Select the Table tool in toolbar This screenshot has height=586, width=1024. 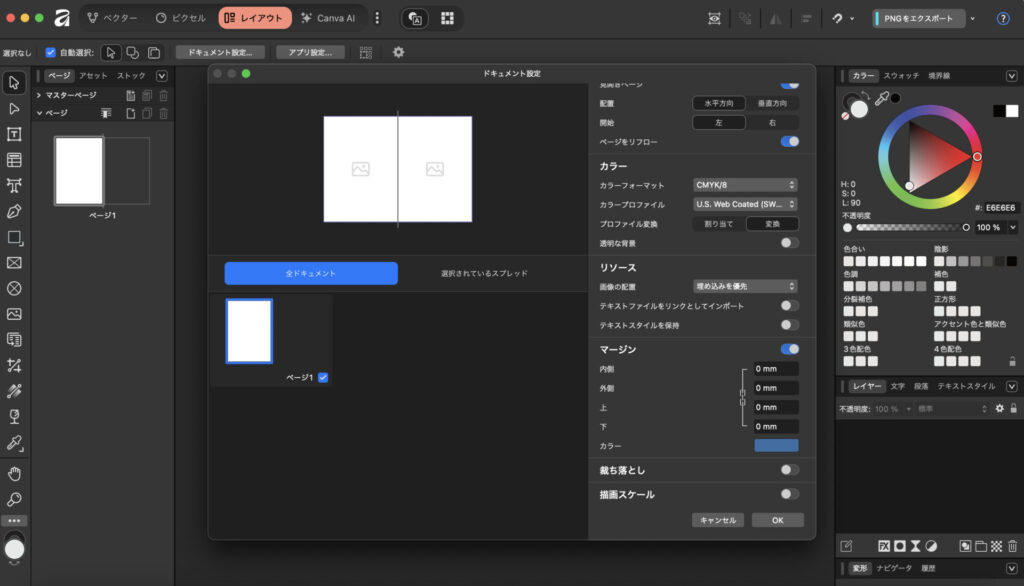[x=14, y=160]
